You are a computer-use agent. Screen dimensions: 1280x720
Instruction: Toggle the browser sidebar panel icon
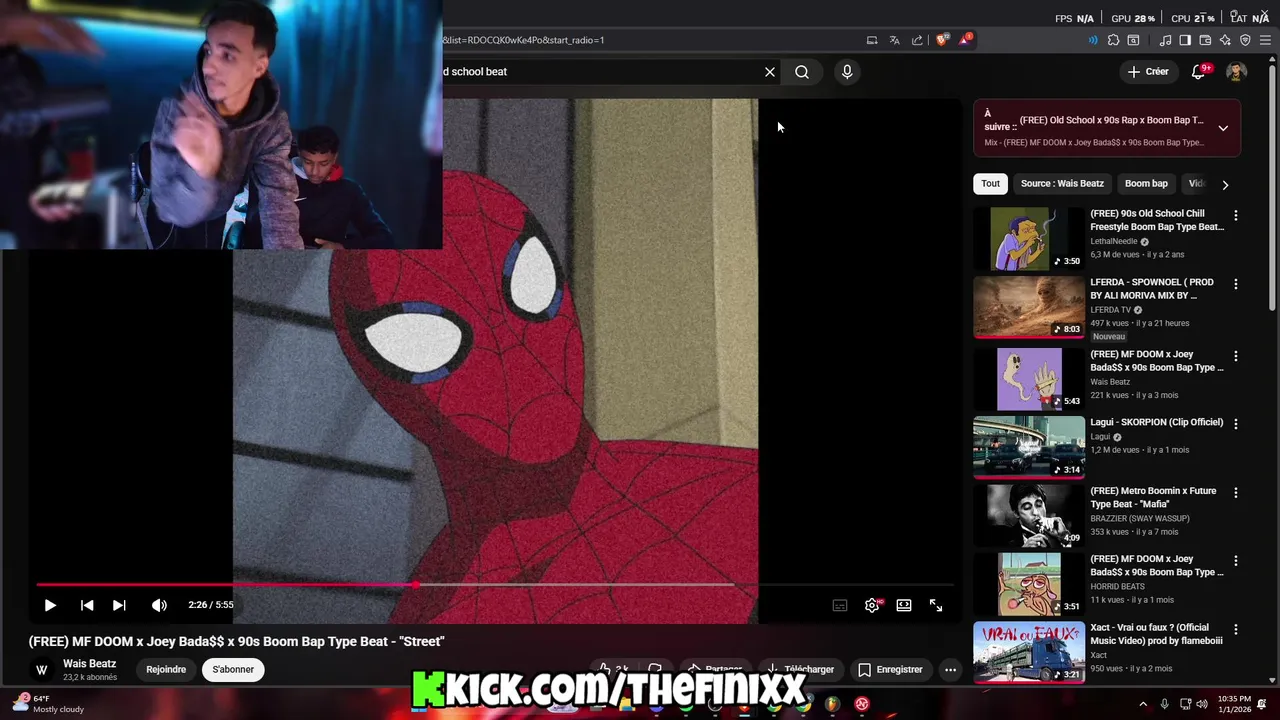pos(1185,40)
